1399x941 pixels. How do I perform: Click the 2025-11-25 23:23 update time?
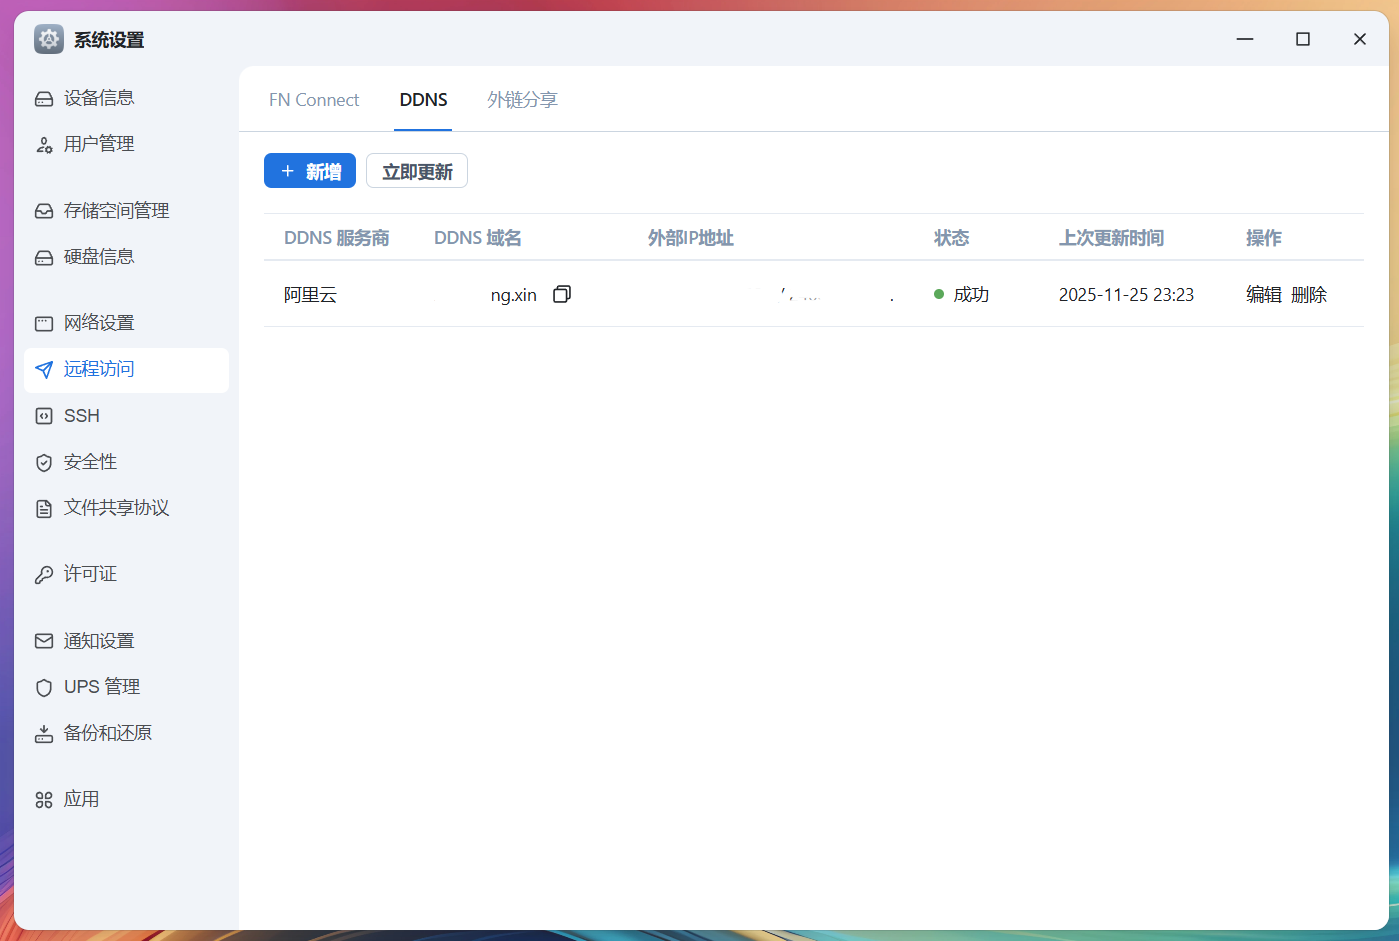[x=1126, y=294]
